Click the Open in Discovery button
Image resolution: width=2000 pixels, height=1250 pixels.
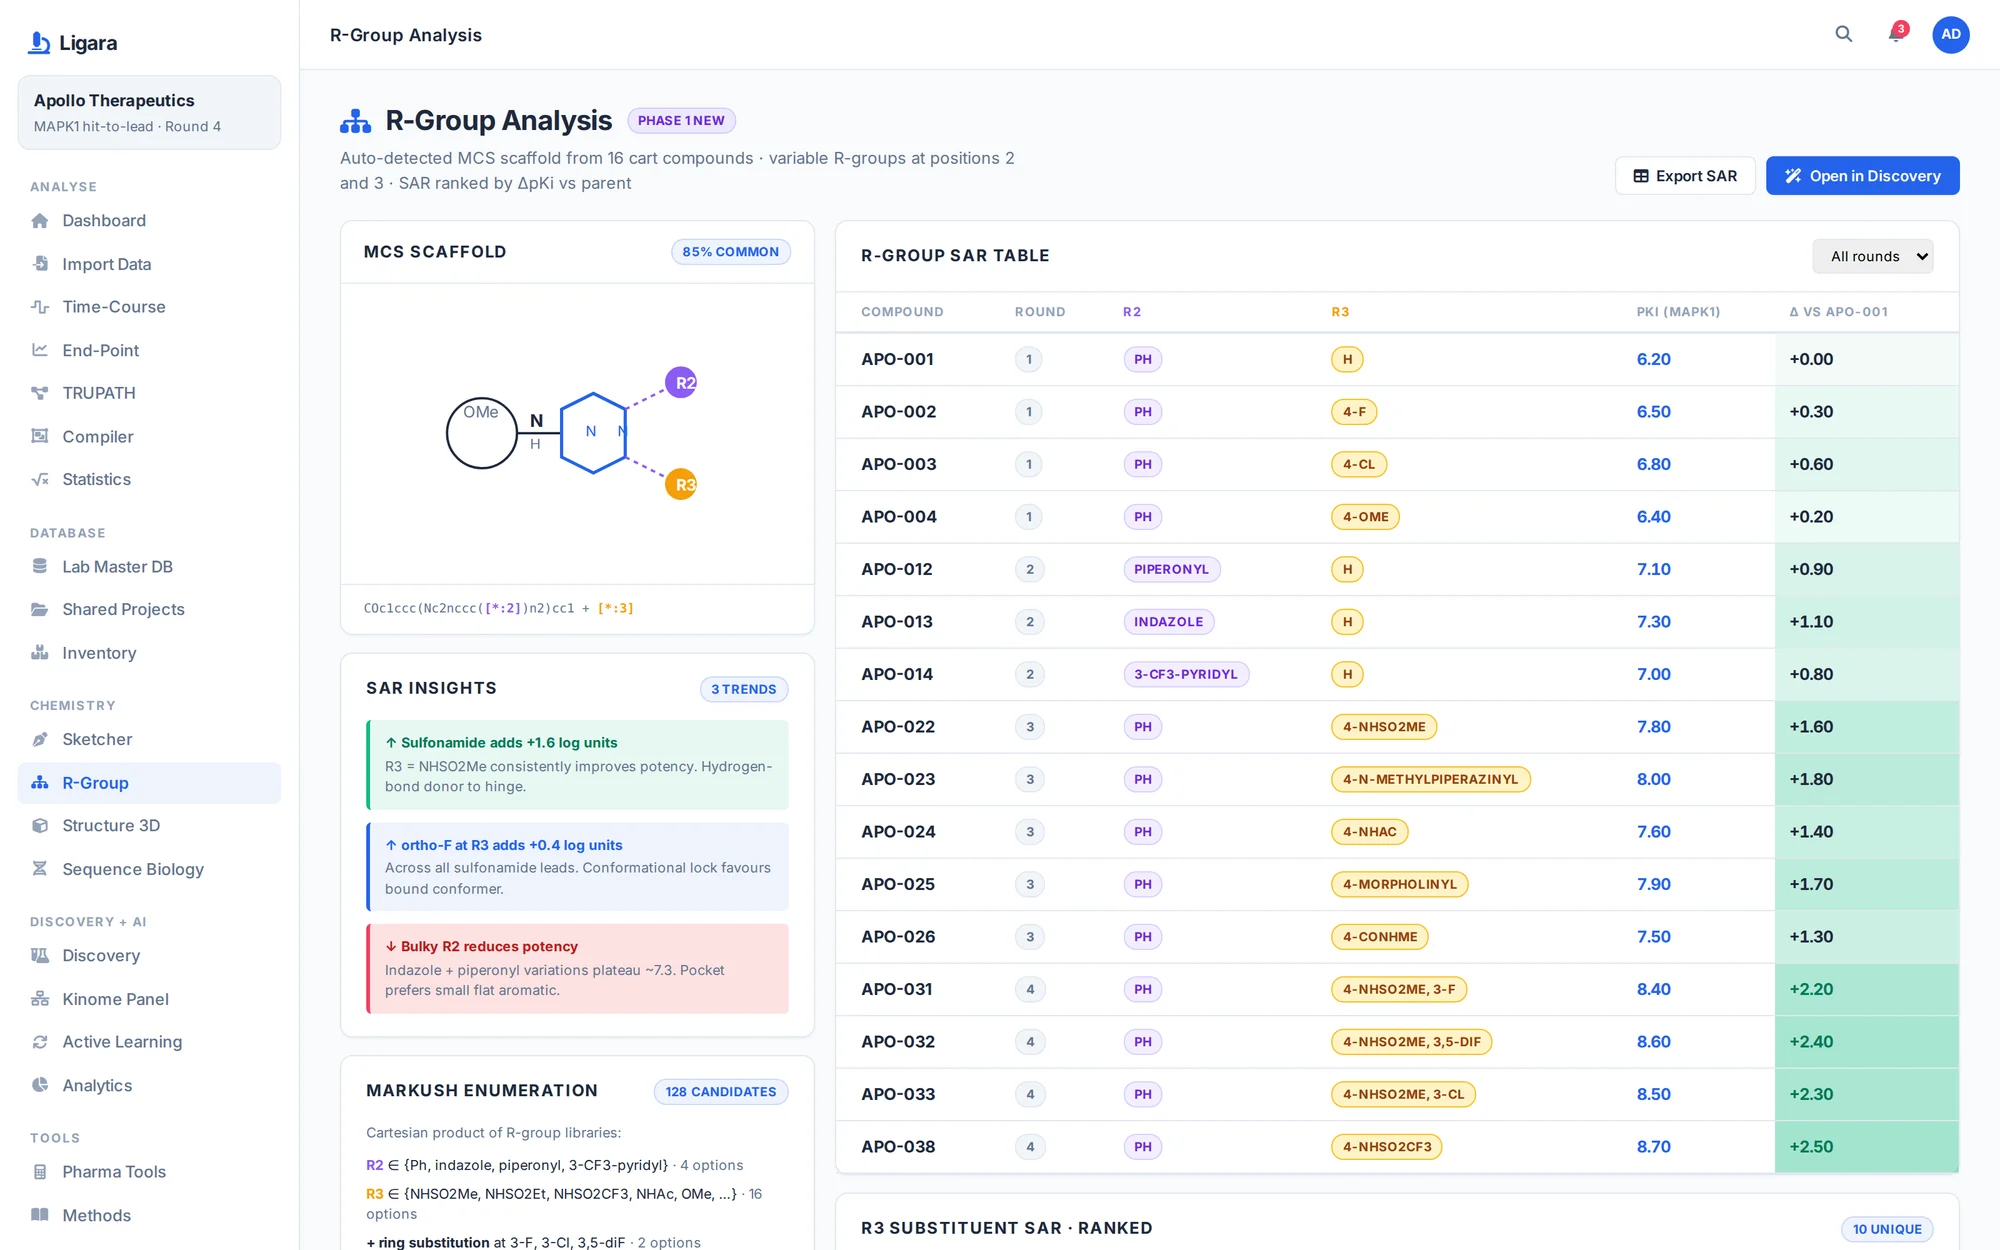tap(1862, 176)
